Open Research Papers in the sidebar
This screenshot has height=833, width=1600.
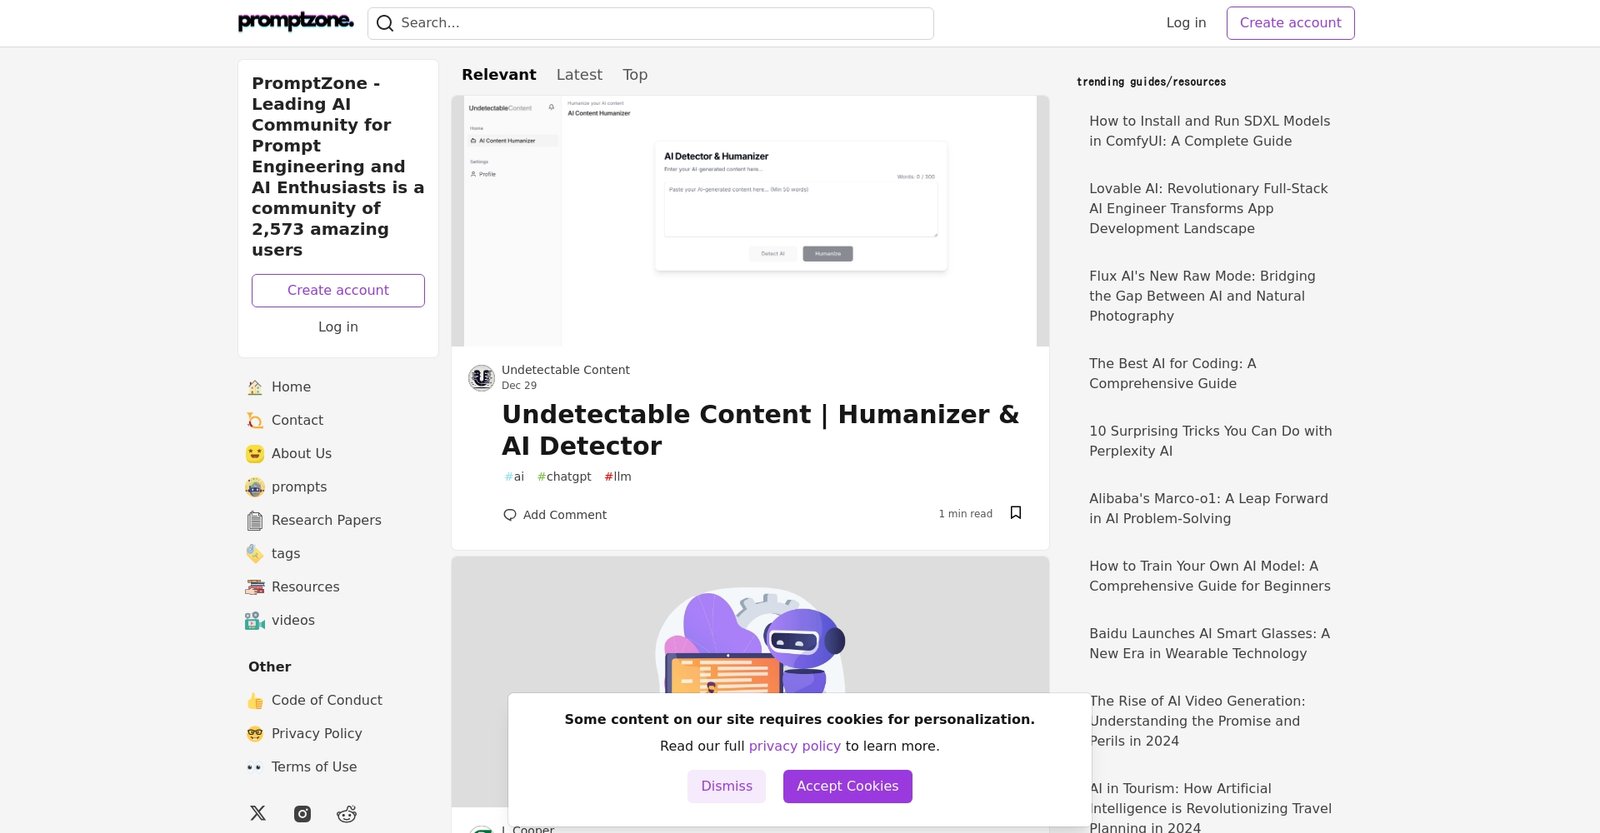pyautogui.click(x=326, y=520)
